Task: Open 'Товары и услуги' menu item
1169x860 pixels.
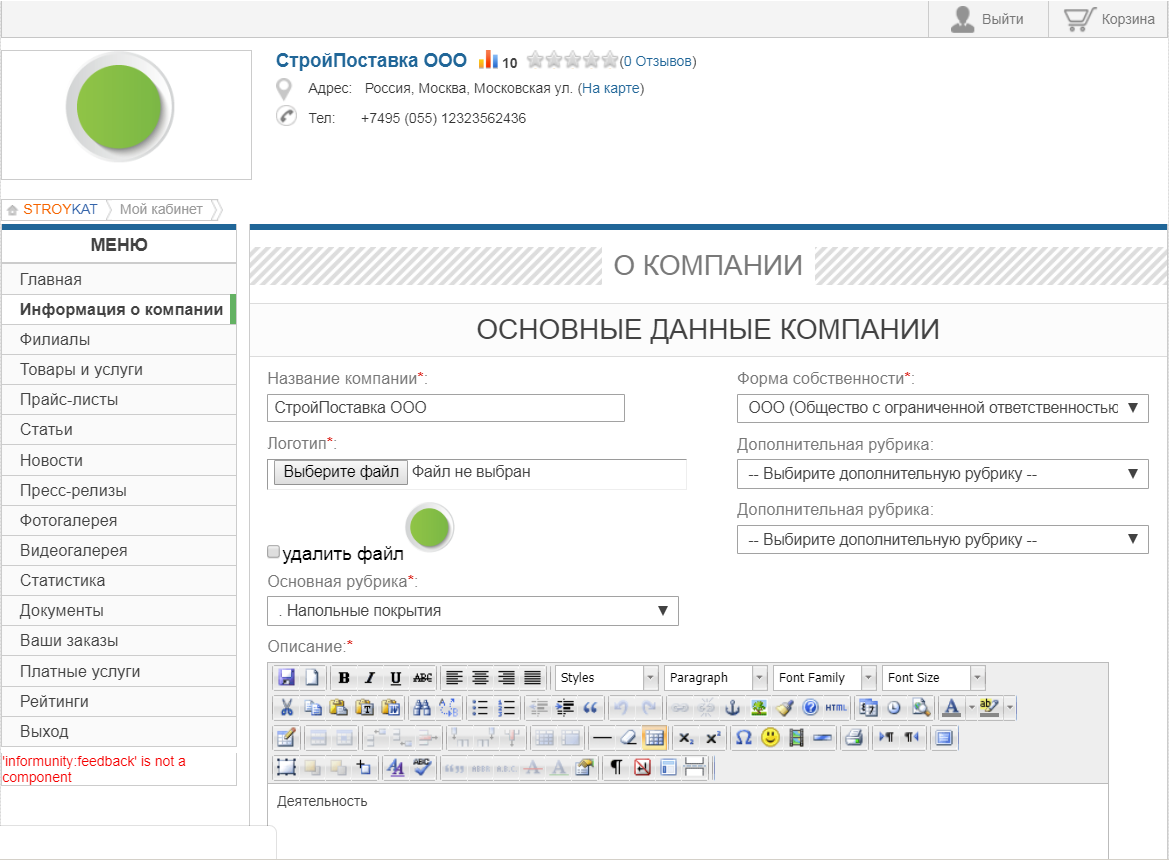Action: [x=81, y=370]
